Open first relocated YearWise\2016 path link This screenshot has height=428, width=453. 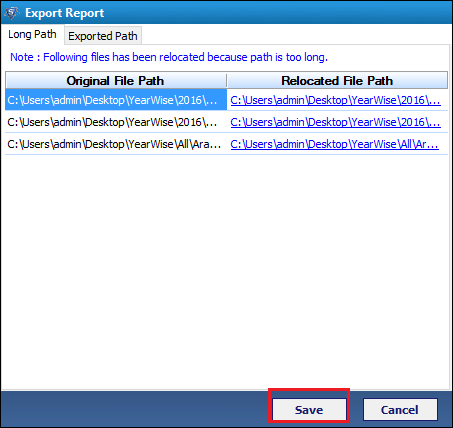[335, 100]
